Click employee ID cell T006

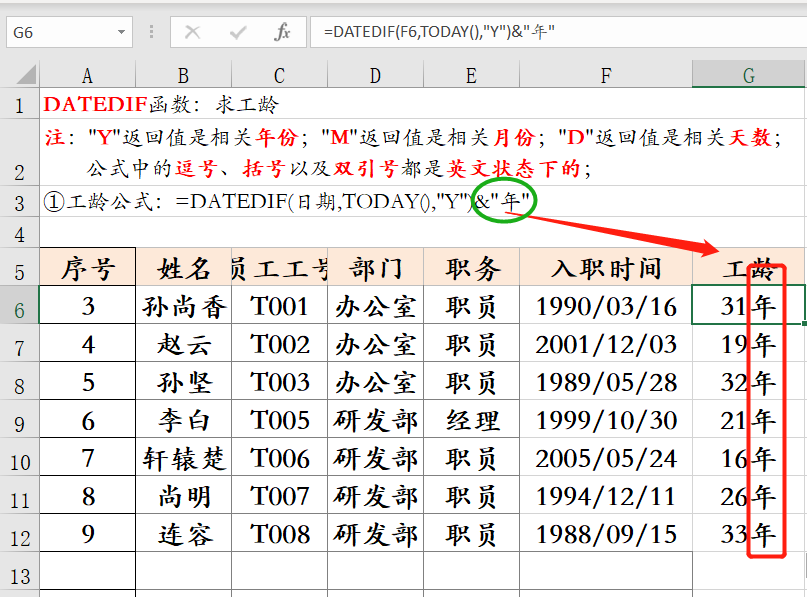(x=279, y=458)
